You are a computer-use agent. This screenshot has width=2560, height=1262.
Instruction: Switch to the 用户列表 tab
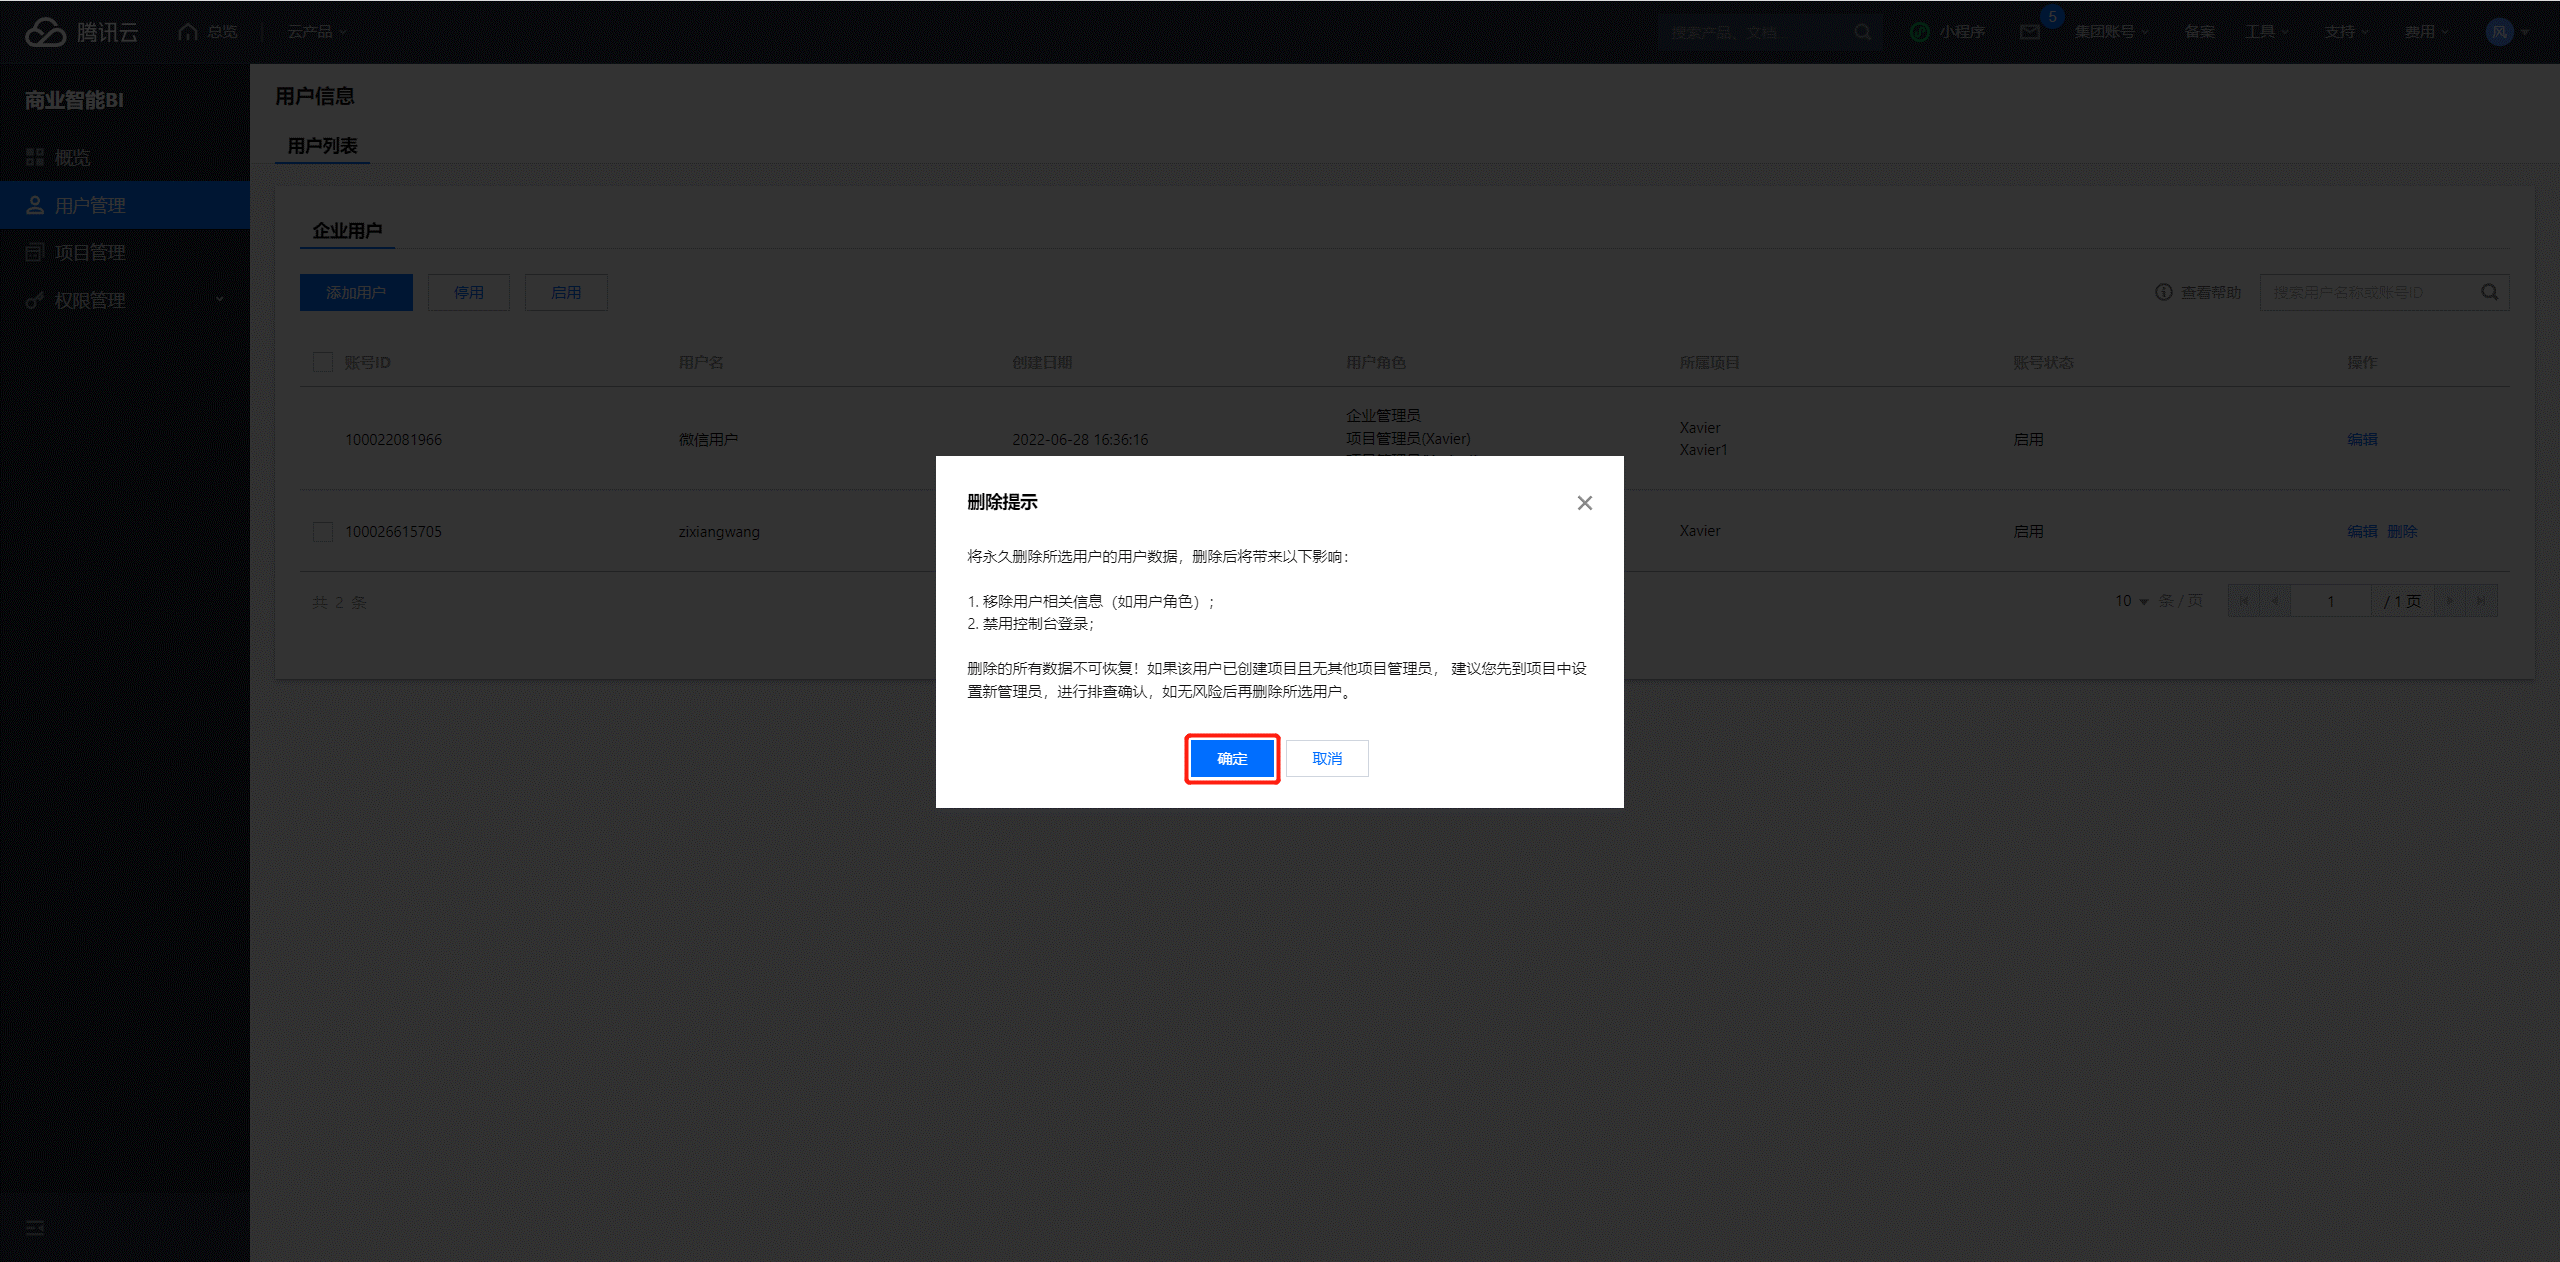point(322,146)
